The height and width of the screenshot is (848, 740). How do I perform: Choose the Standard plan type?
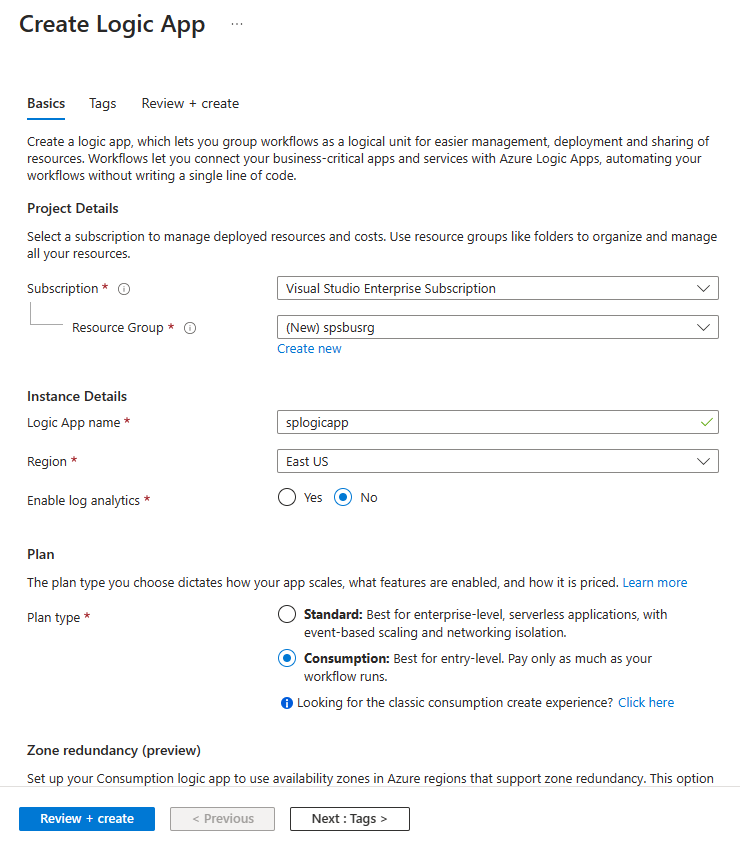click(x=287, y=614)
